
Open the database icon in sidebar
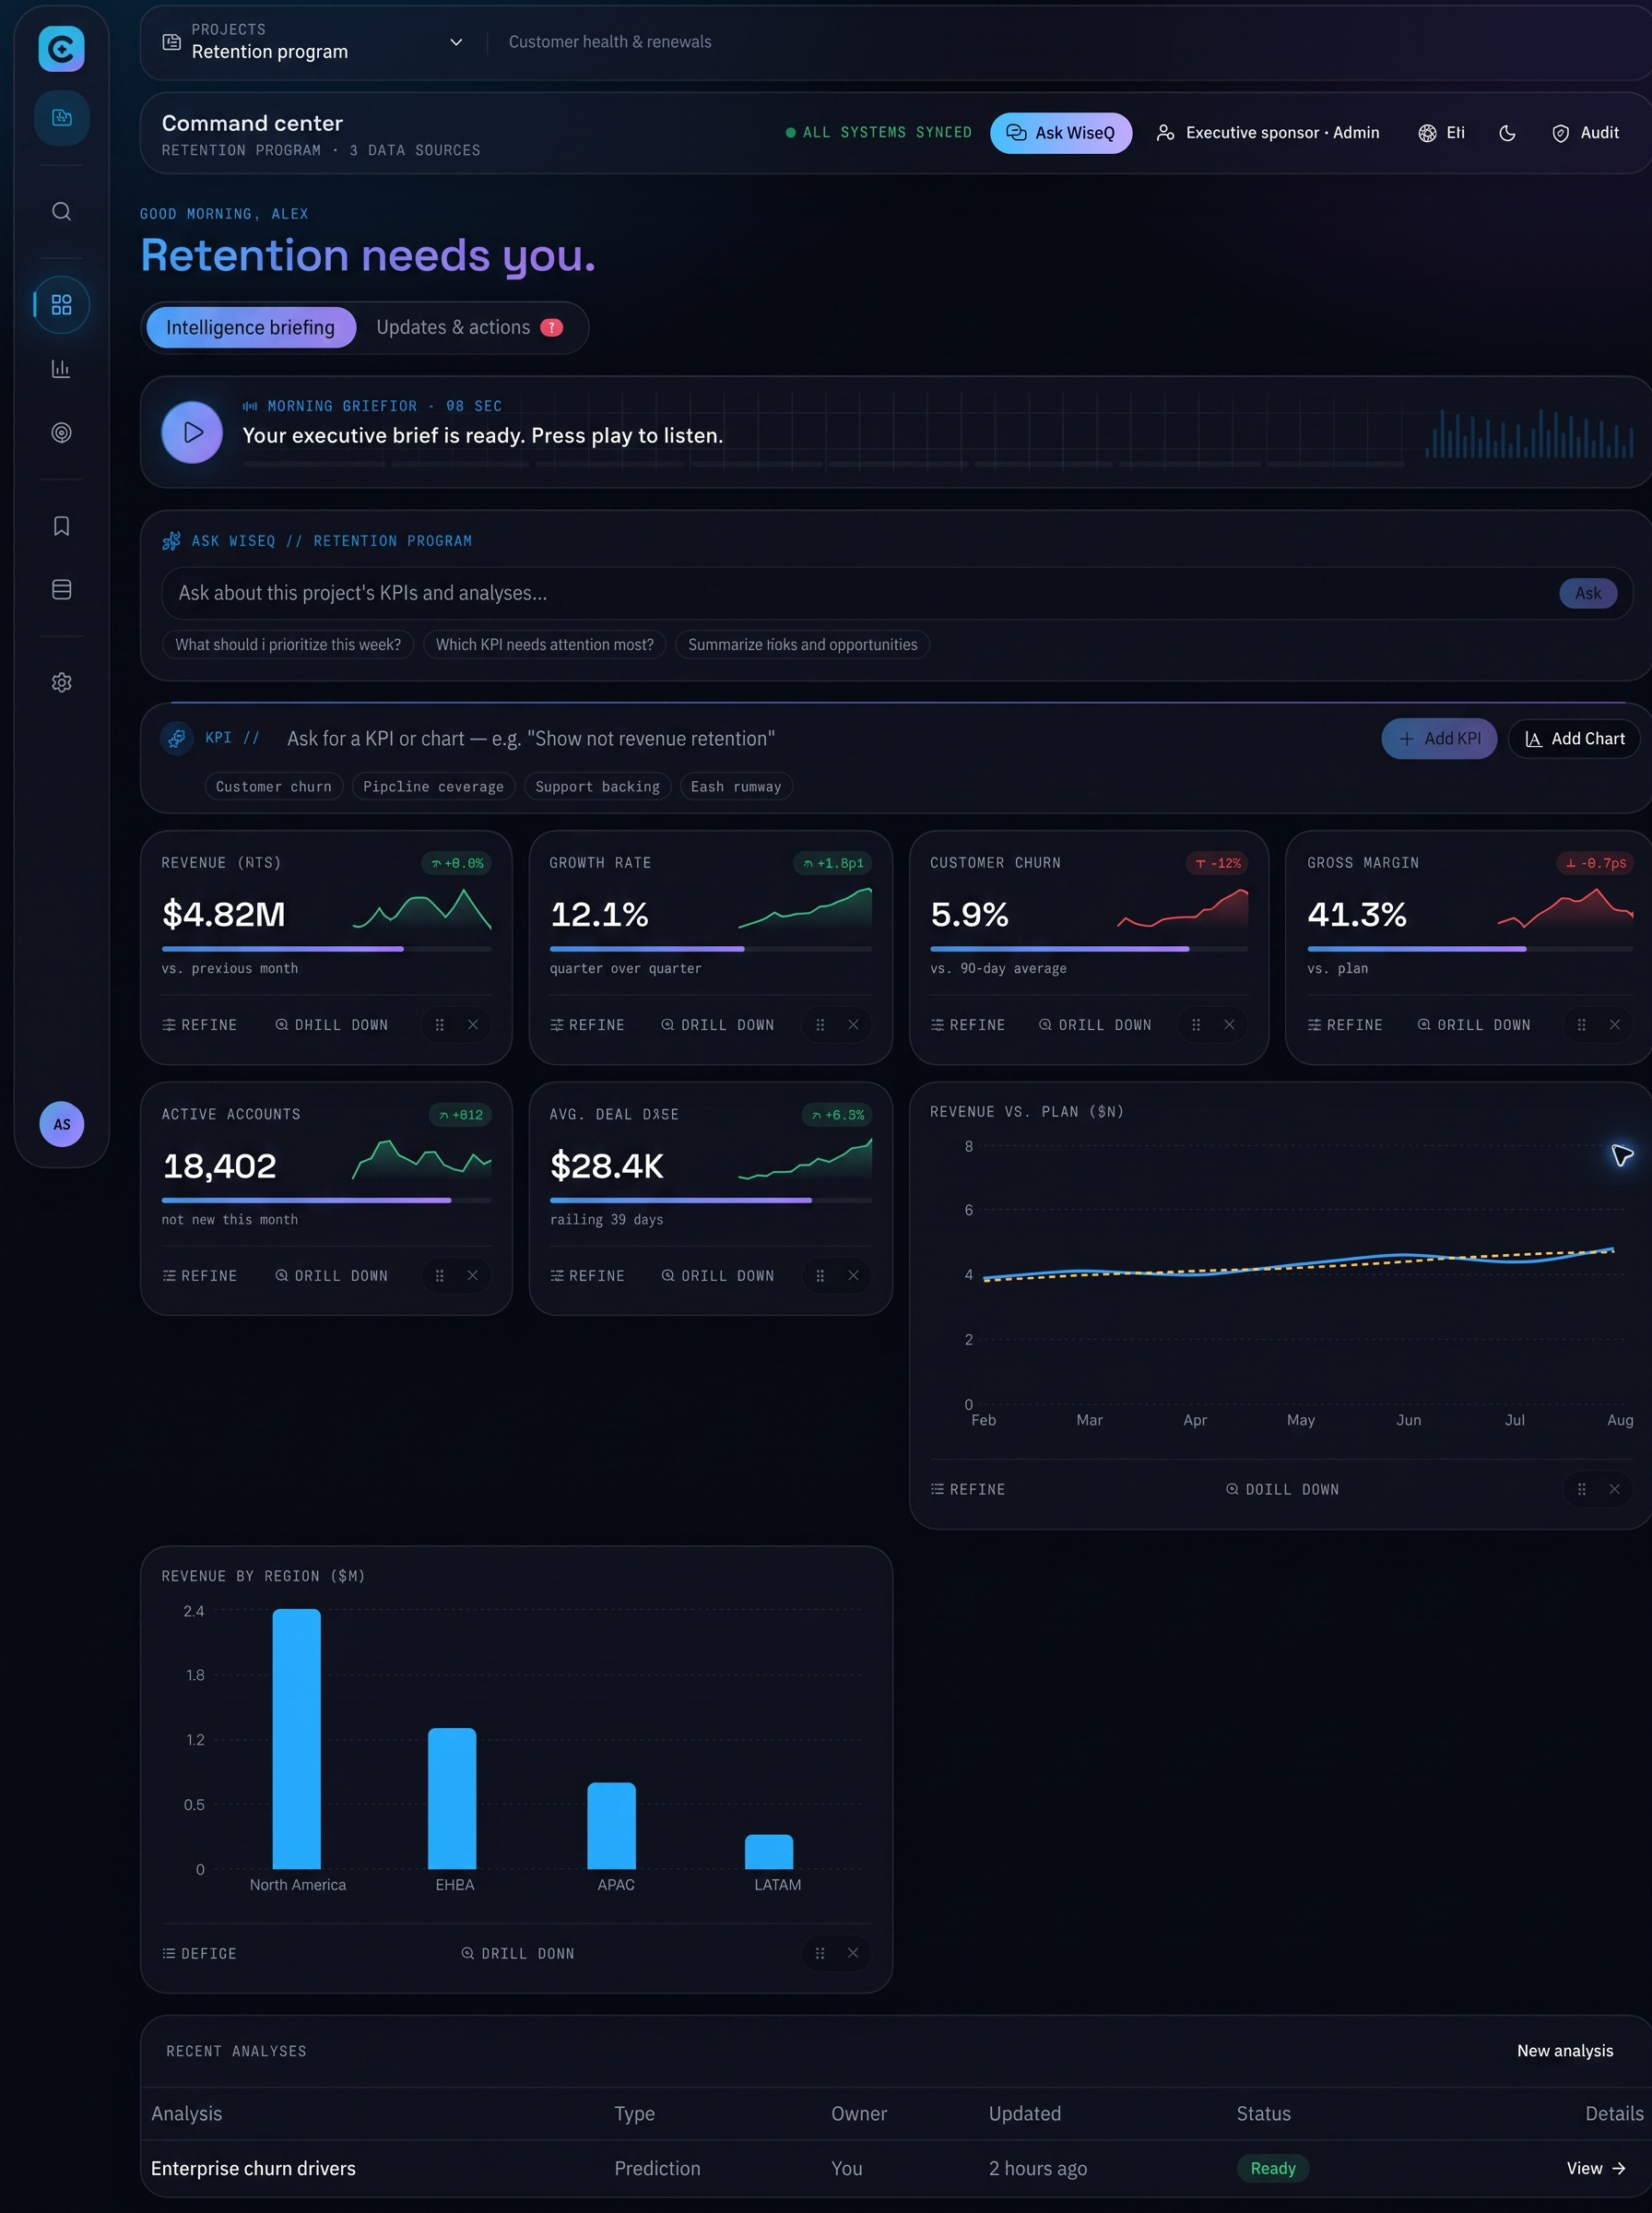click(x=61, y=589)
